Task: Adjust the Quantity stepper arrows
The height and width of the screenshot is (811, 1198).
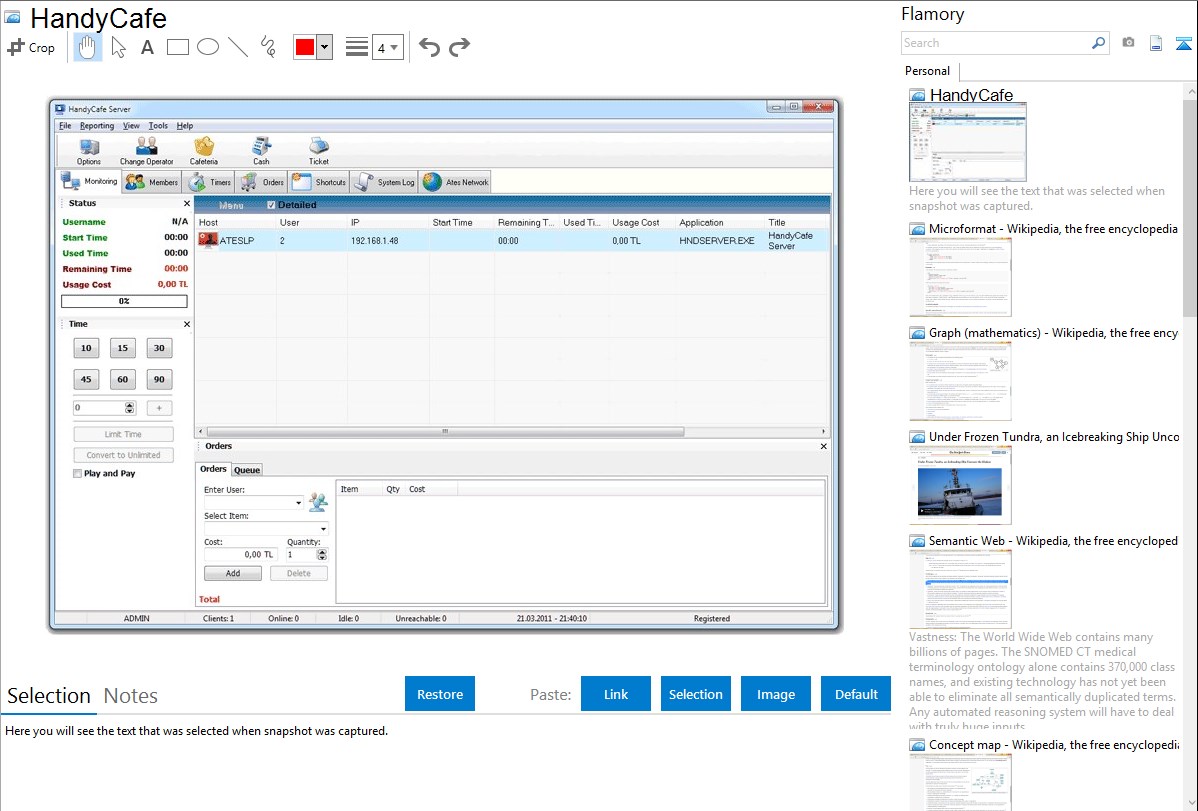Action: pyautogui.click(x=322, y=555)
